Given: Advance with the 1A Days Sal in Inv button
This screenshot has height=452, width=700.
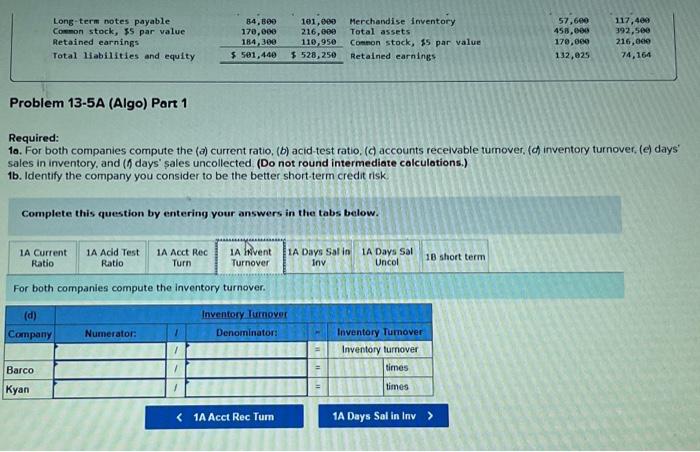Looking at the screenshot, I should (x=383, y=416).
